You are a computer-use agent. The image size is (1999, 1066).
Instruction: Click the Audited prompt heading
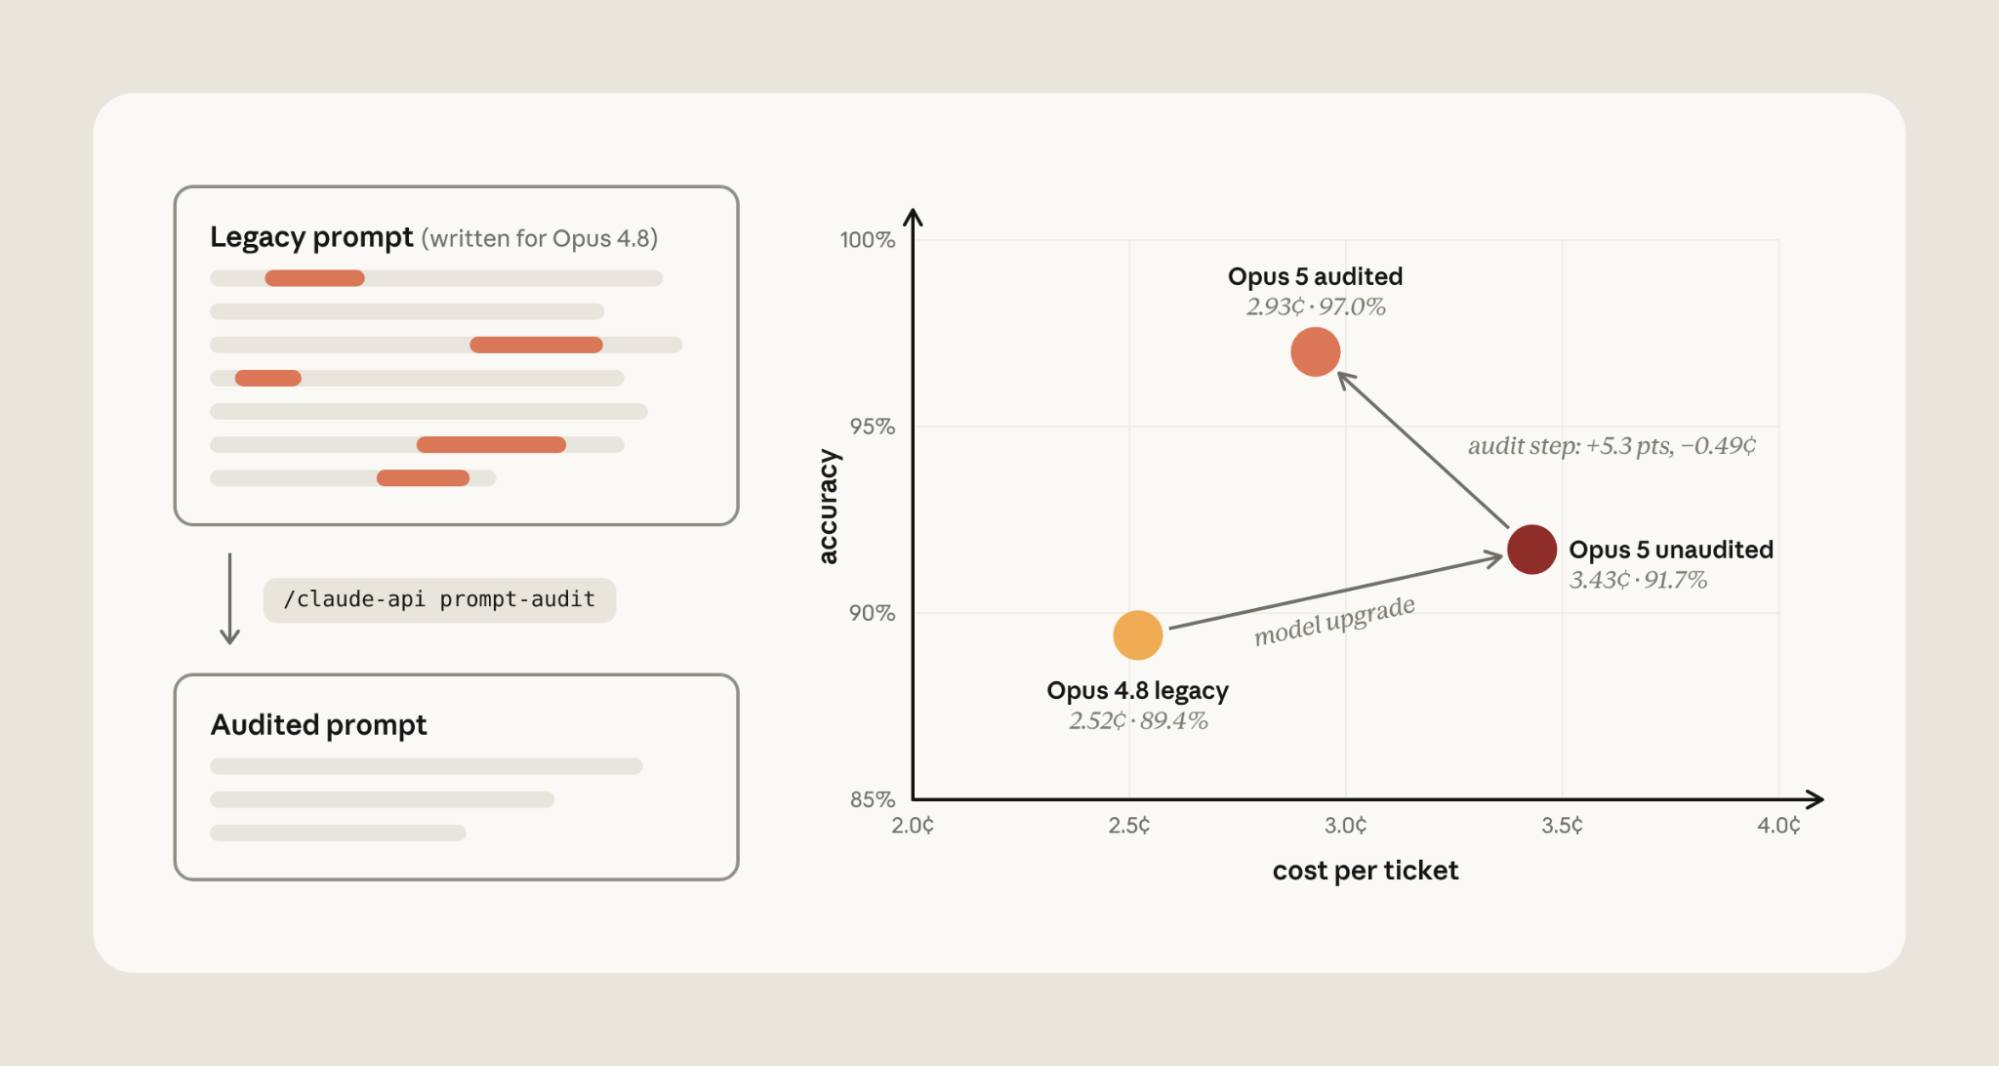[x=318, y=725]
